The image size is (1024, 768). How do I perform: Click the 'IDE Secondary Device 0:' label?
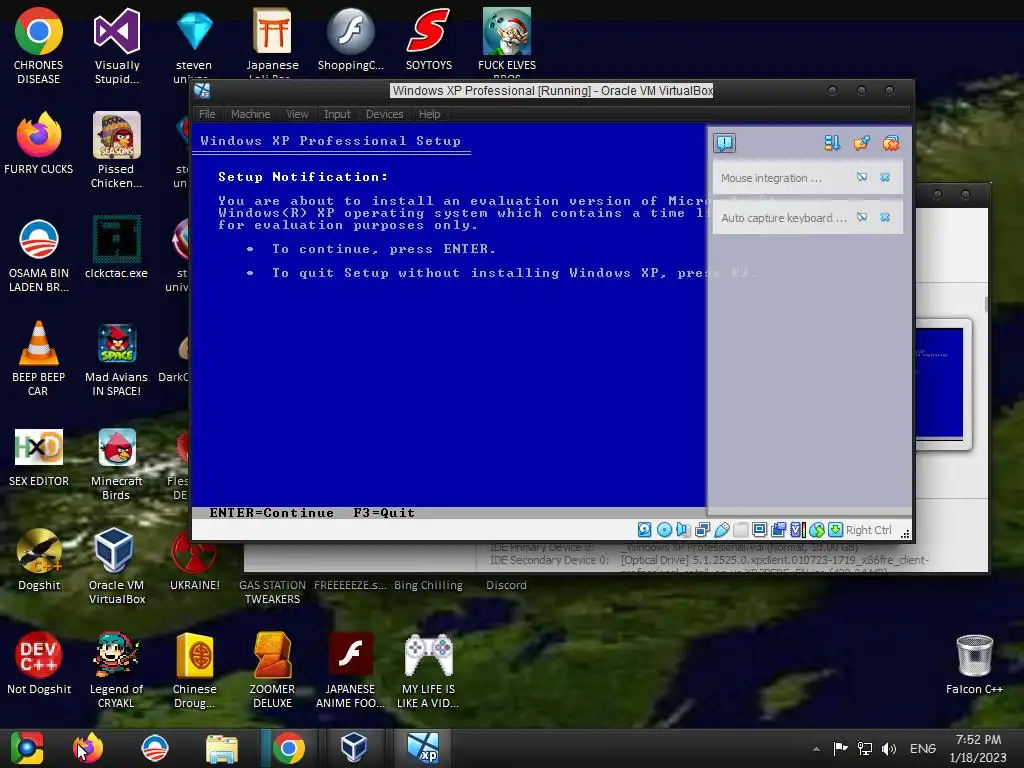[549, 560]
